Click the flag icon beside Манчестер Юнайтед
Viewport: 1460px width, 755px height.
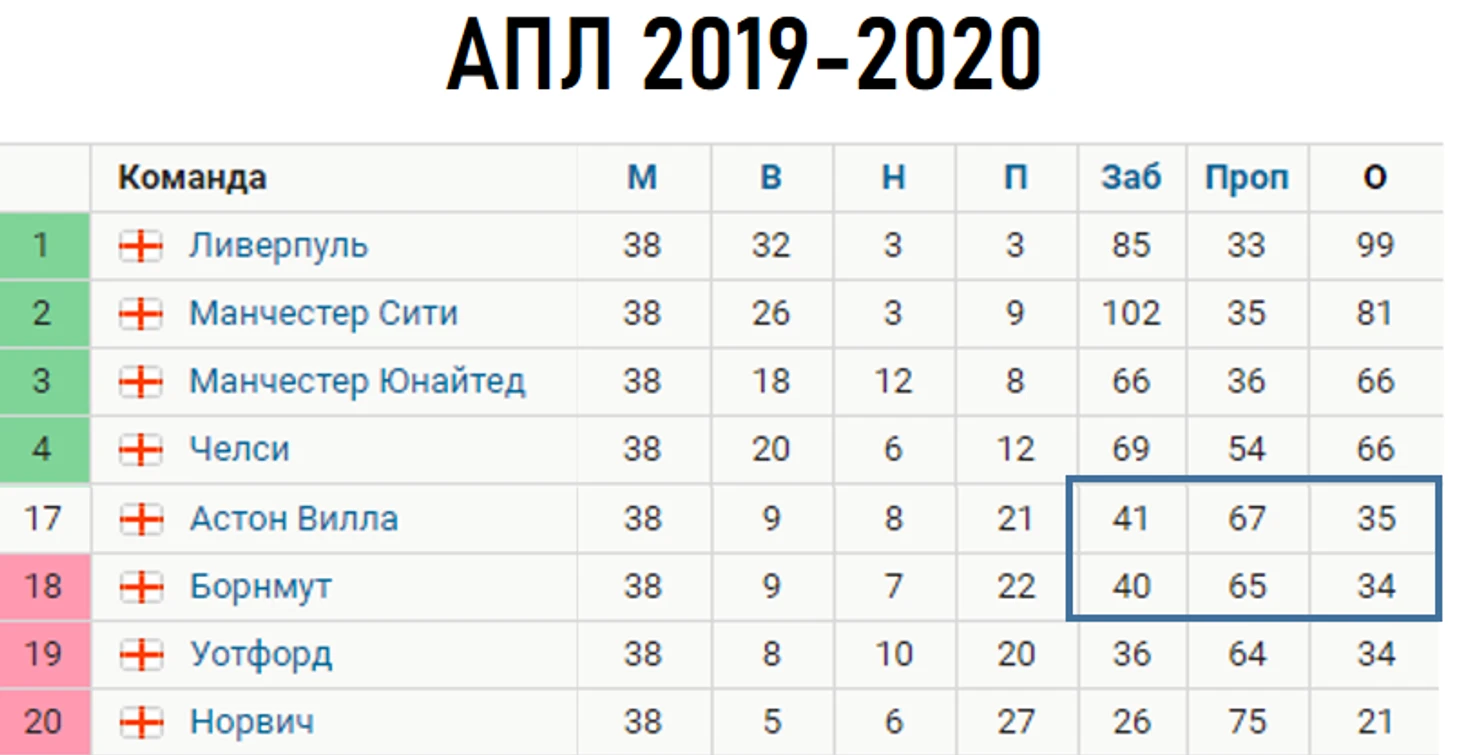click(x=141, y=382)
